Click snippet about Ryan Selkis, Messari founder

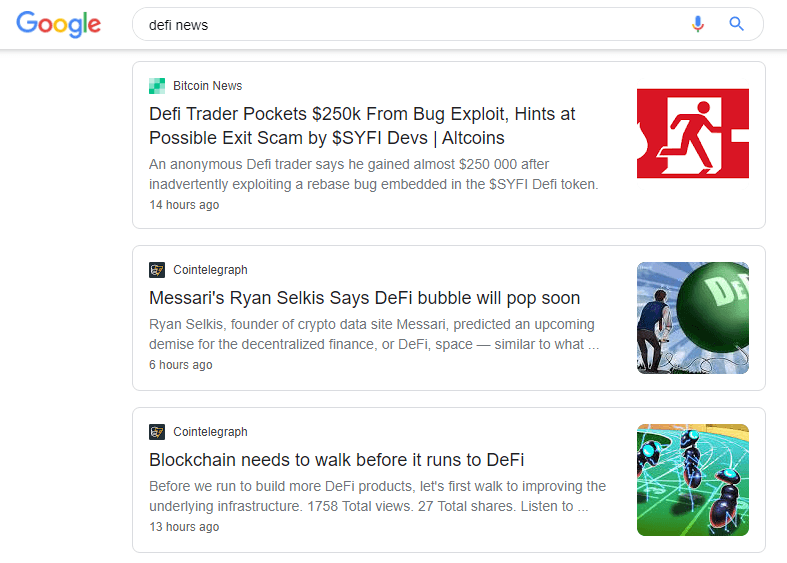tap(374, 334)
